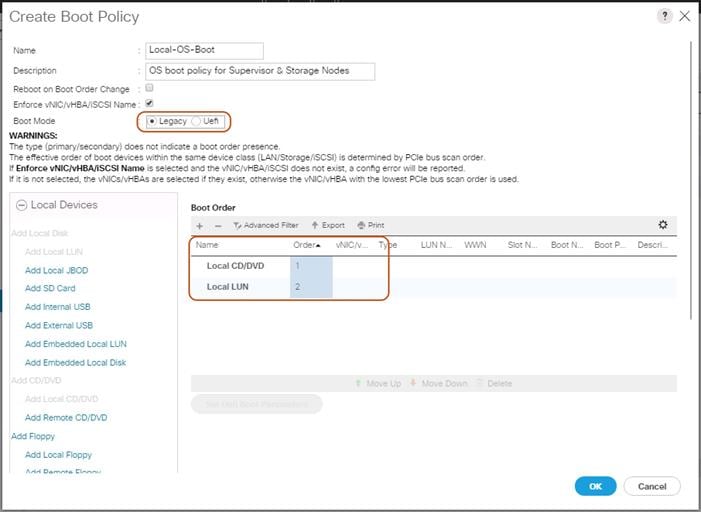The height and width of the screenshot is (512, 701).
Task: Click Add SD Card link
Action: pos(50,288)
